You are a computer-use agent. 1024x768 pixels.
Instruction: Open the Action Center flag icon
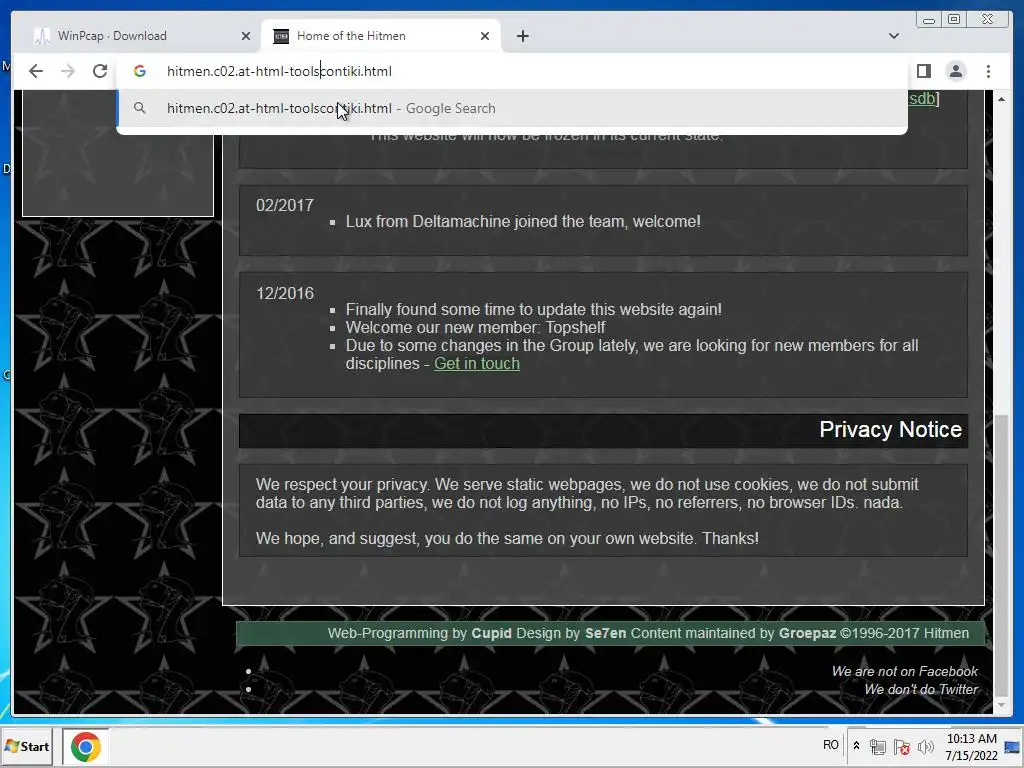coord(902,746)
